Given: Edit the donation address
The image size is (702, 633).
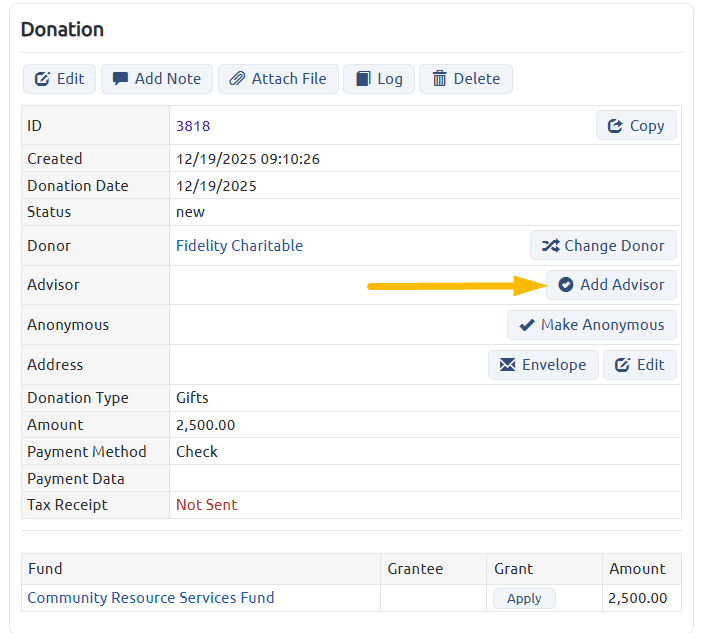Looking at the screenshot, I should tap(640, 365).
